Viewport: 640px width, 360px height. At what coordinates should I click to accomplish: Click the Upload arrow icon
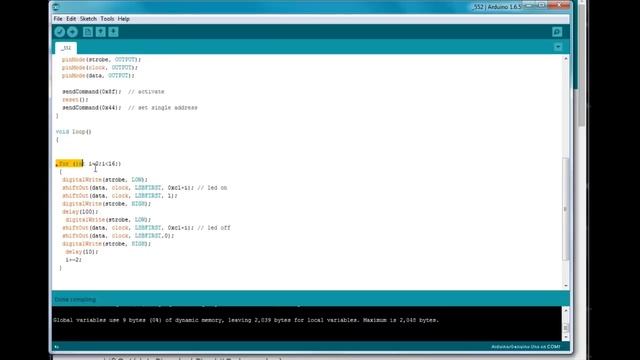(72, 32)
